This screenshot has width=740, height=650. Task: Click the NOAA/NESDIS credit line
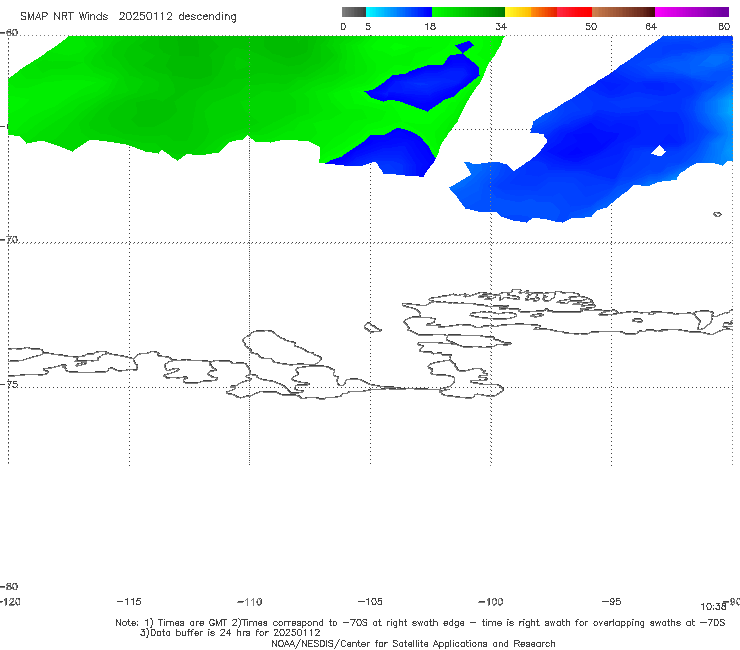(x=413, y=643)
